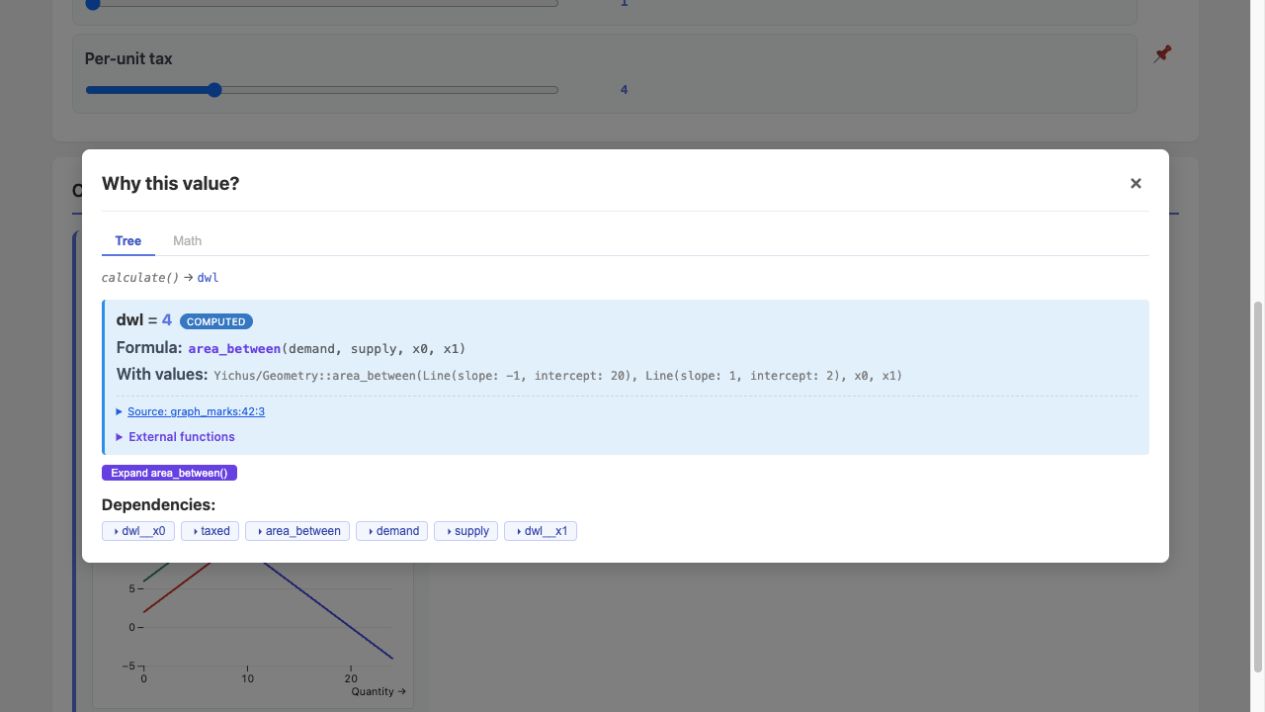Click the Expand area_between() button
The height and width of the screenshot is (712, 1265).
169,473
